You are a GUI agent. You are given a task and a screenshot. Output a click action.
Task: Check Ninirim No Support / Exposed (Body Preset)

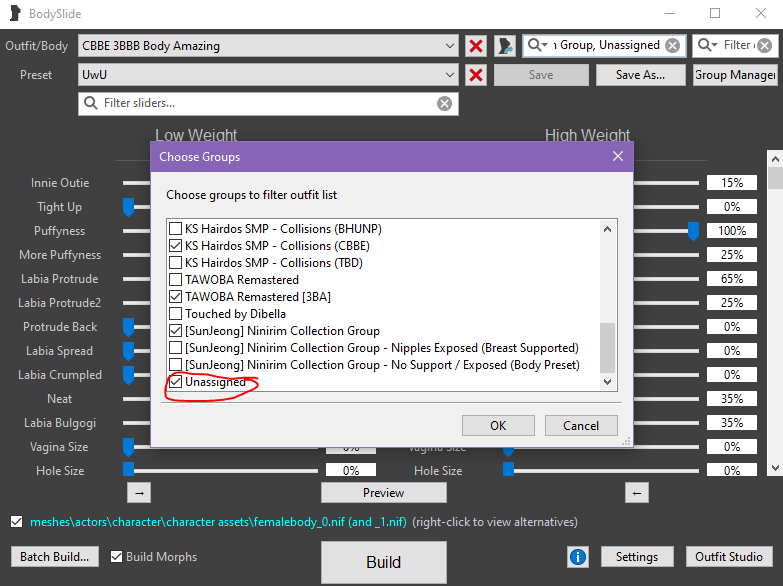pyautogui.click(x=175, y=365)
